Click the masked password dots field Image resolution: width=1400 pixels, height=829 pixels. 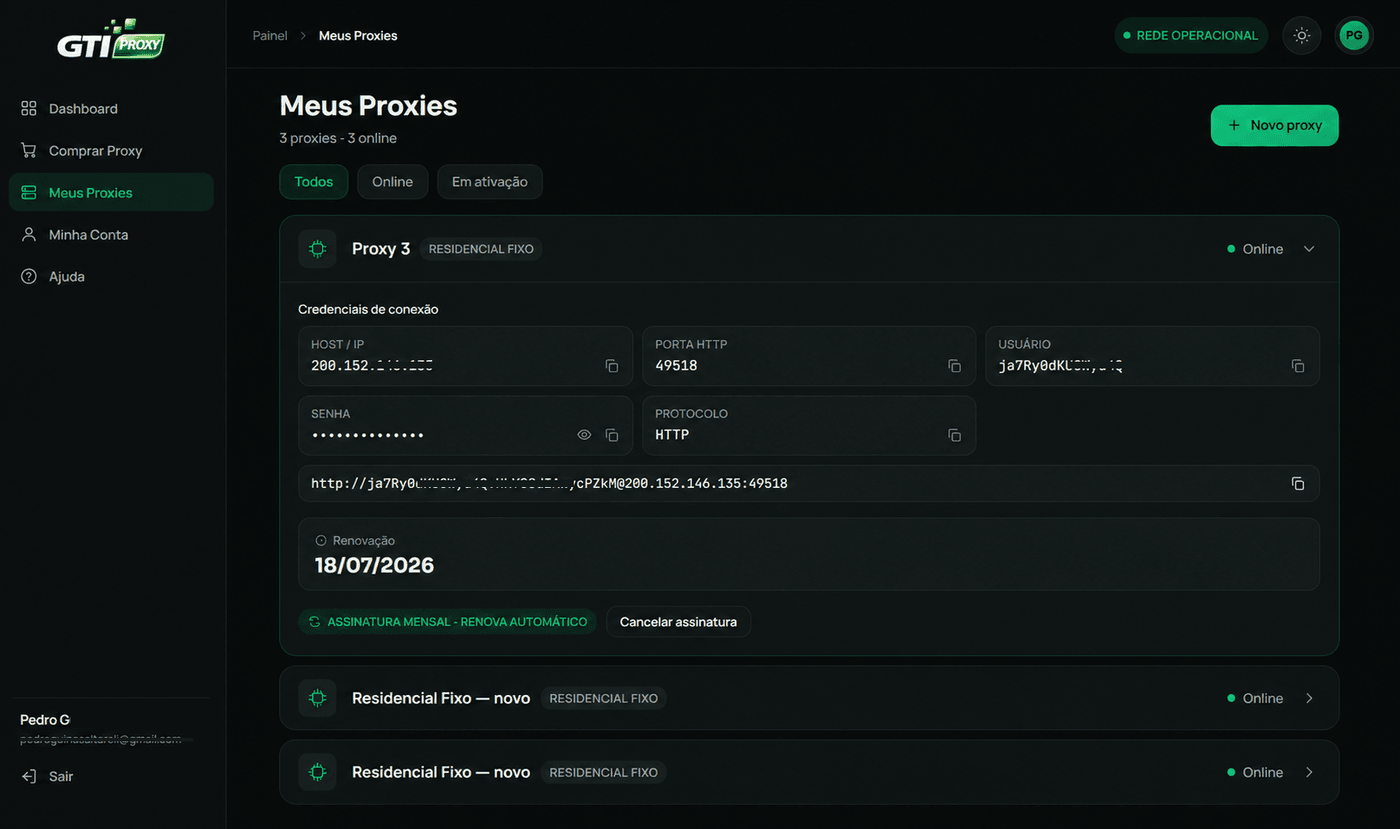368,435
